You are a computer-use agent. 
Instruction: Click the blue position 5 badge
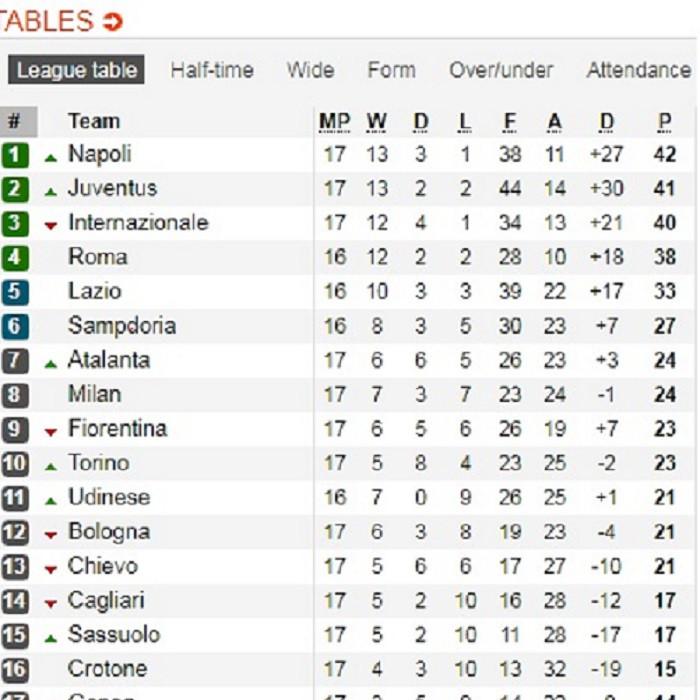click(x=15, y=291)
